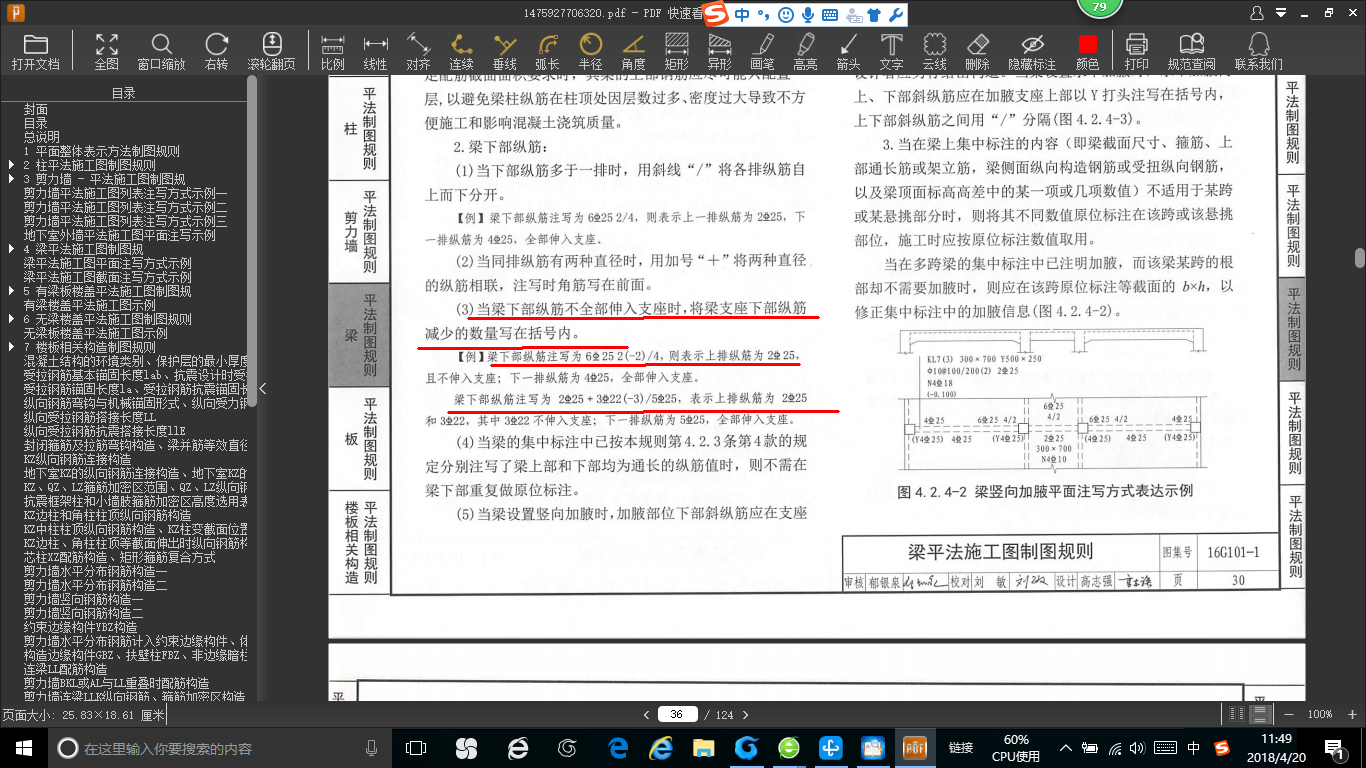Show hidden system tray icons
Image resolution: width=1366 pixels, height=768 pixels.
[1068, 748]
